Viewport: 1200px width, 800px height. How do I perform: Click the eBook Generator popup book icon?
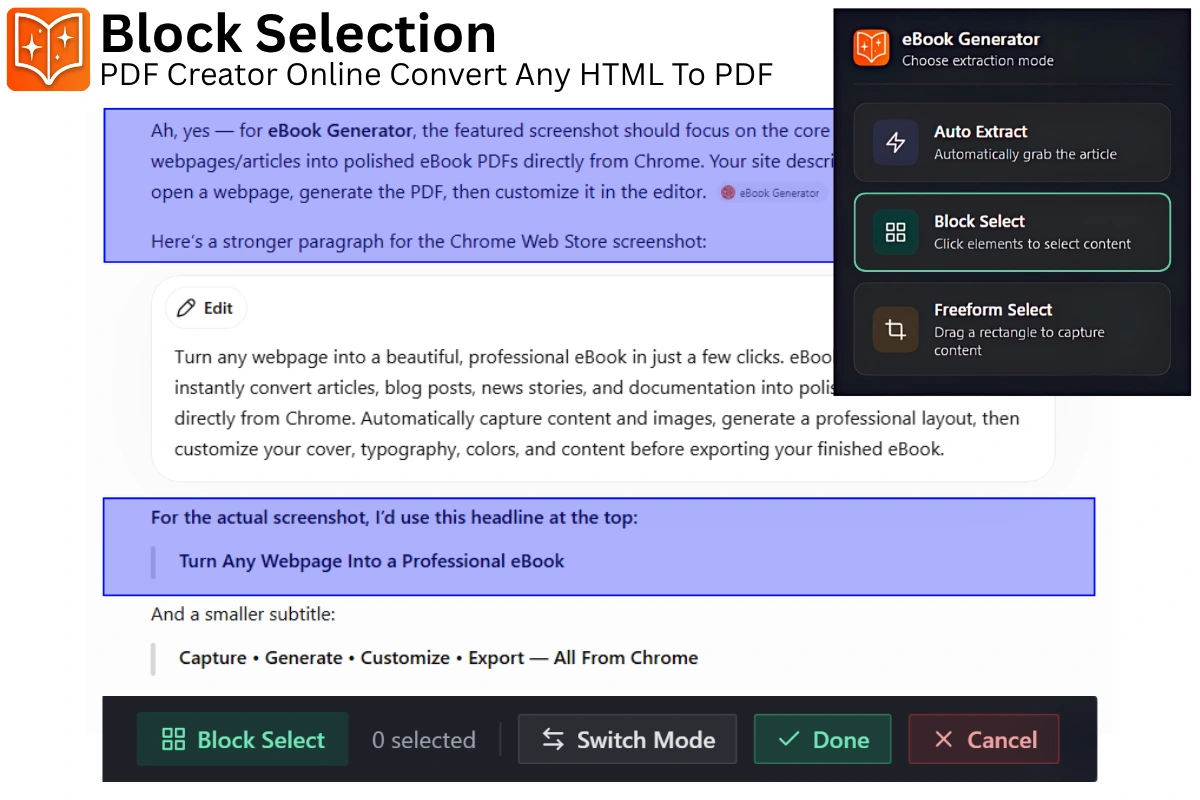click(871, 47)
